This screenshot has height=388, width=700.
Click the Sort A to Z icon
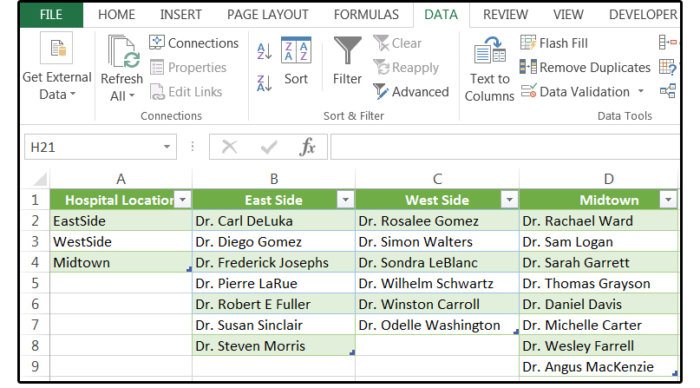pyautogui.click(x=264, y=51)
